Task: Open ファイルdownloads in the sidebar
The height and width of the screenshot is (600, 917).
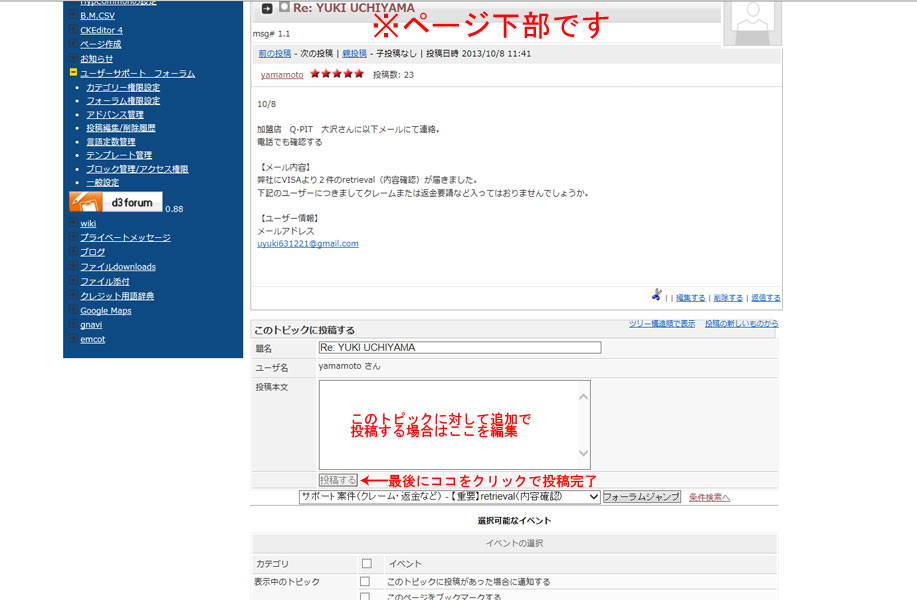Action: (118, 267)
